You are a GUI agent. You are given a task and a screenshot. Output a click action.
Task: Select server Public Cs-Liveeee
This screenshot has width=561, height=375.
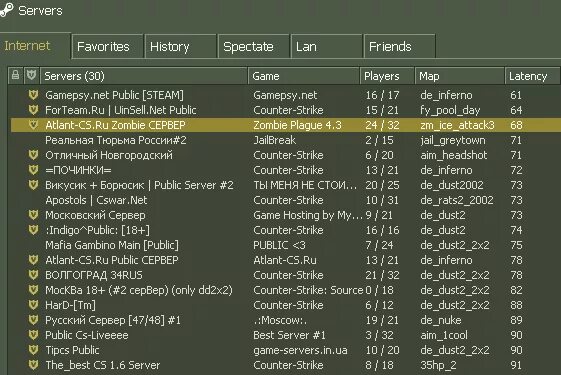(87, 336)
